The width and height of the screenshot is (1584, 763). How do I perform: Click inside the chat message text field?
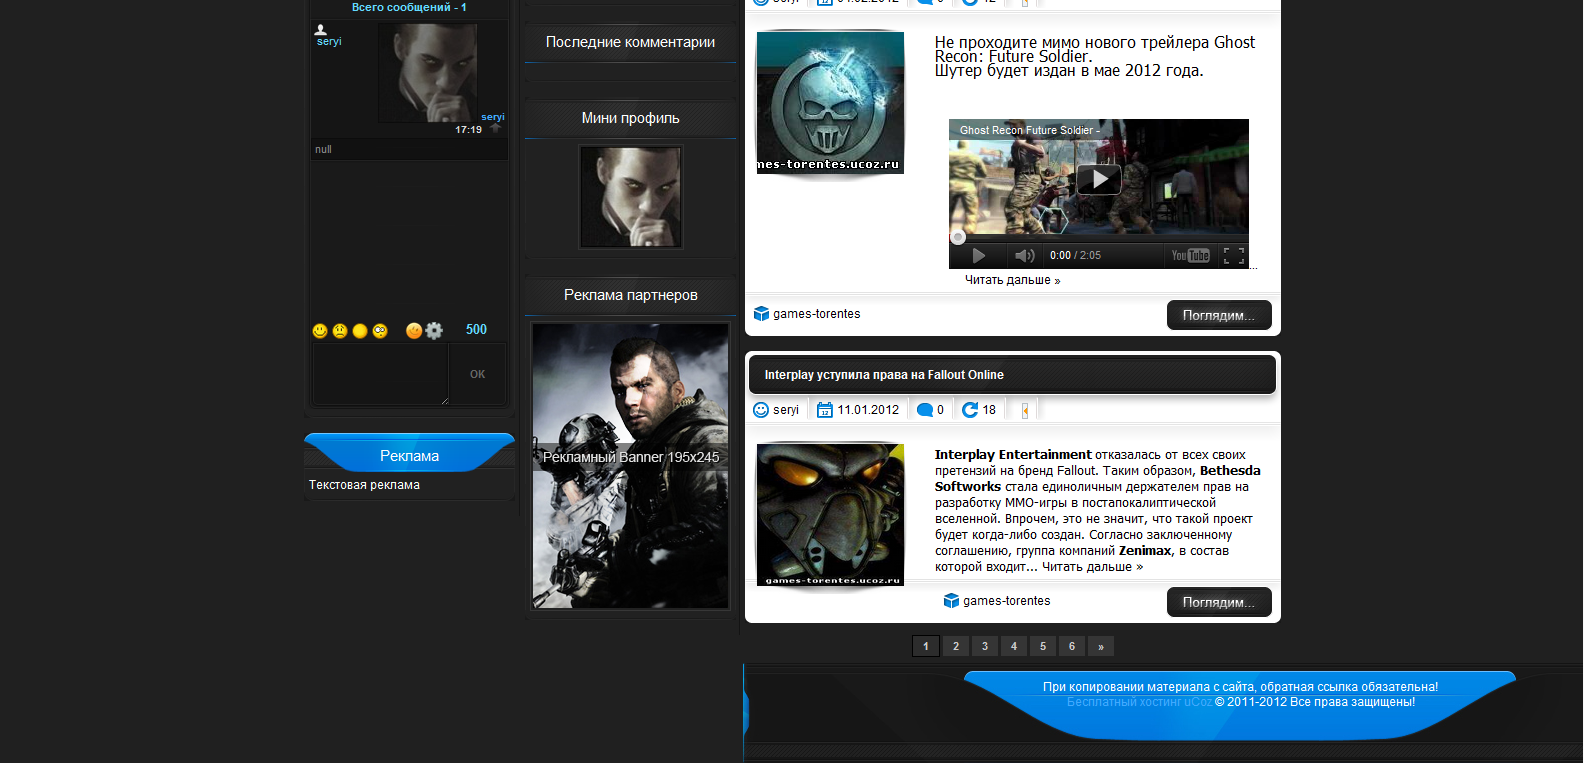(x=380, y=374)
